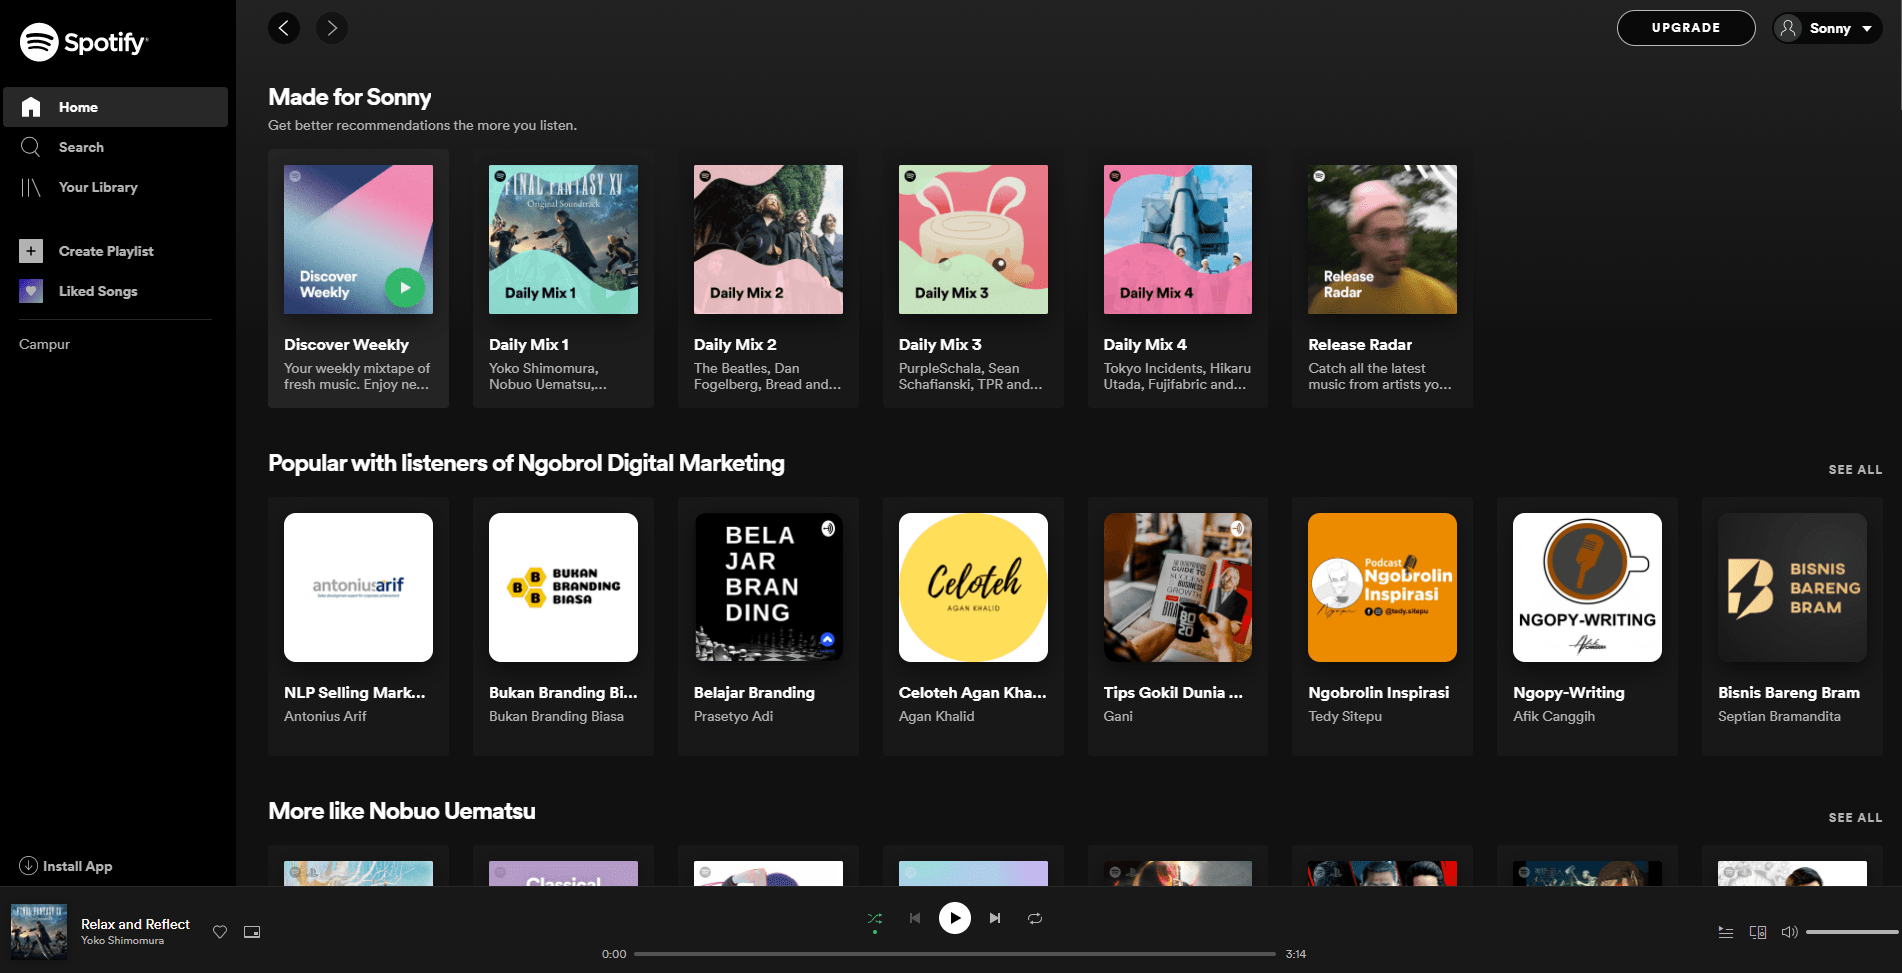The image size is (1902, 973).
Task: Save song with heart icon
Action: click(220, 932)
